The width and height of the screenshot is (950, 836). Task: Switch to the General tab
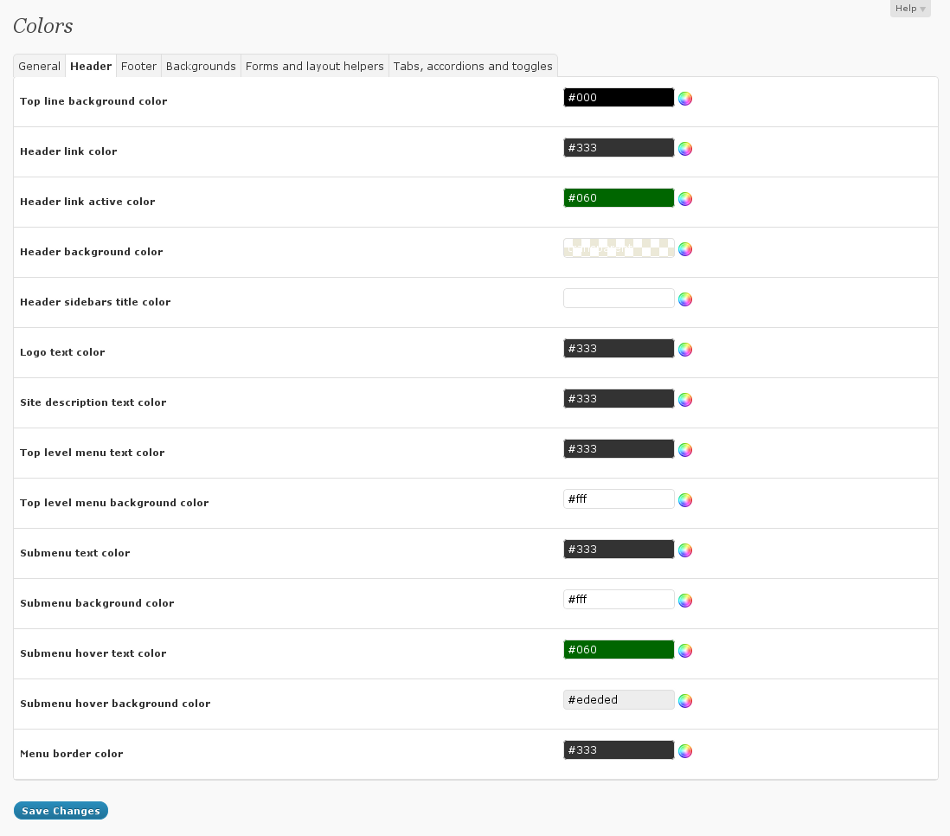(x=40, y=66)
